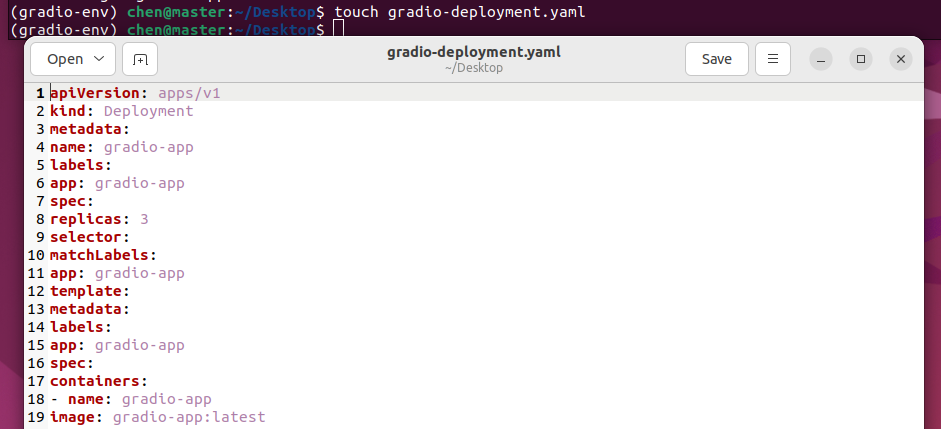Open the Open file dropdown

73,59
